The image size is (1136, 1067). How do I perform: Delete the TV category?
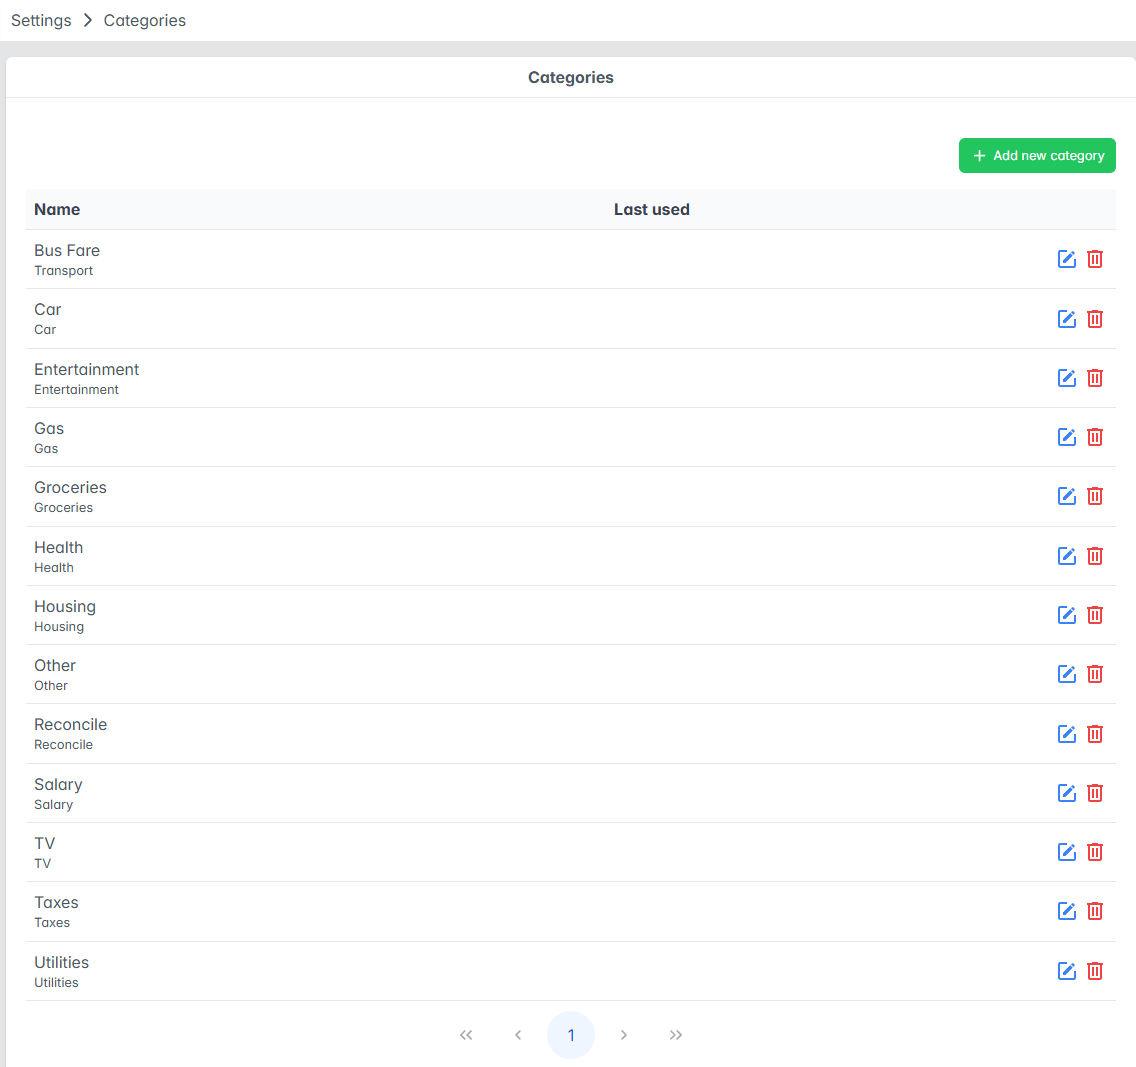pos(1095,852)
